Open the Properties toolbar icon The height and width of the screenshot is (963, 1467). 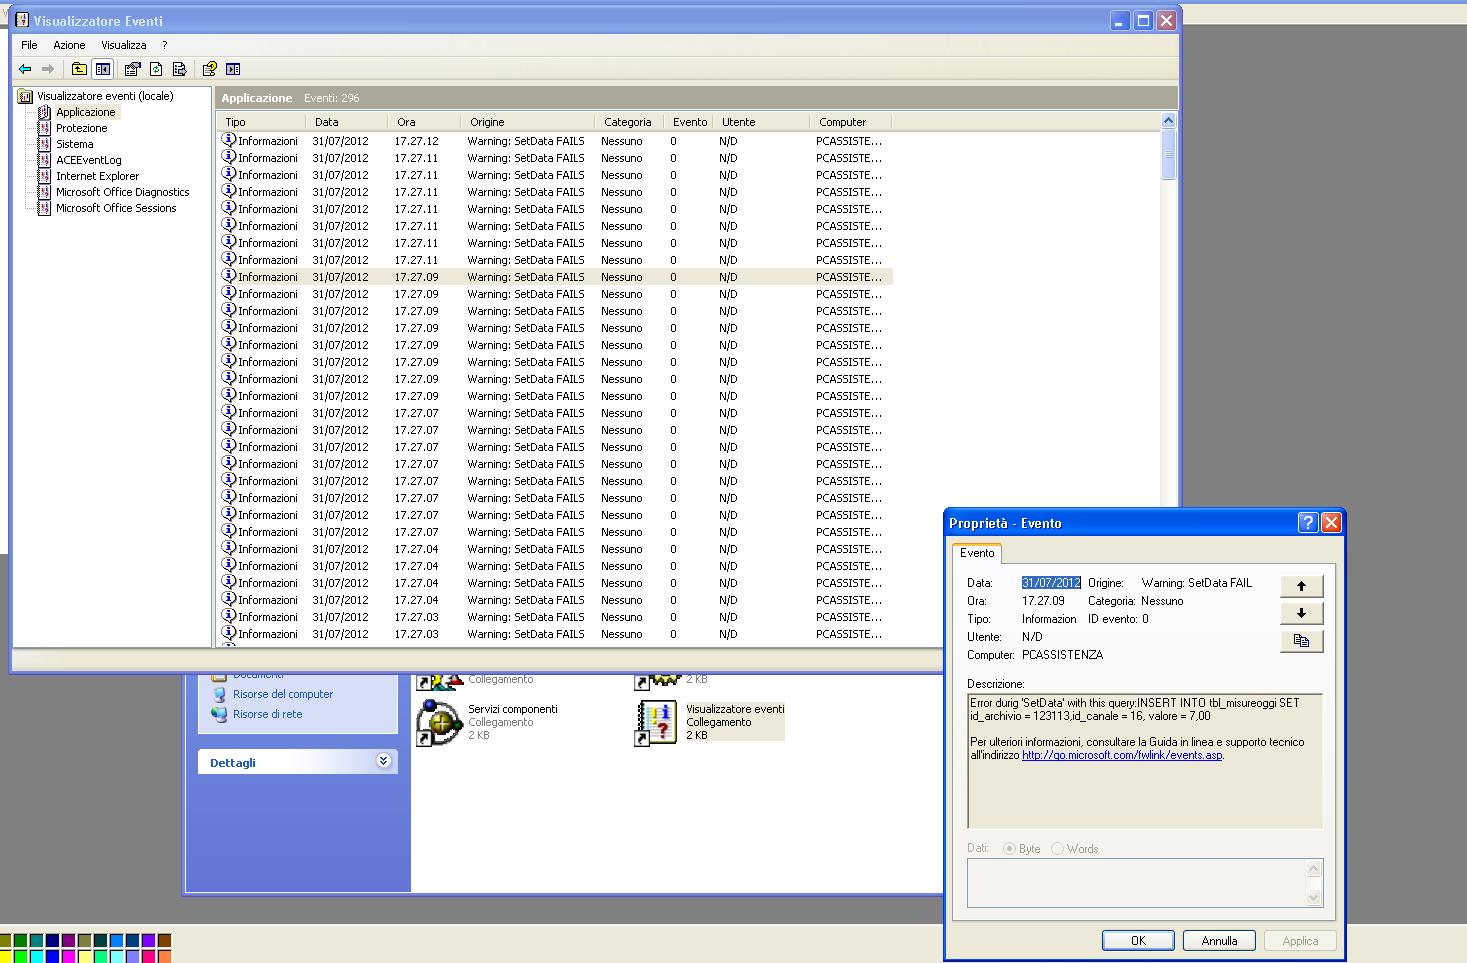point(132,69)
